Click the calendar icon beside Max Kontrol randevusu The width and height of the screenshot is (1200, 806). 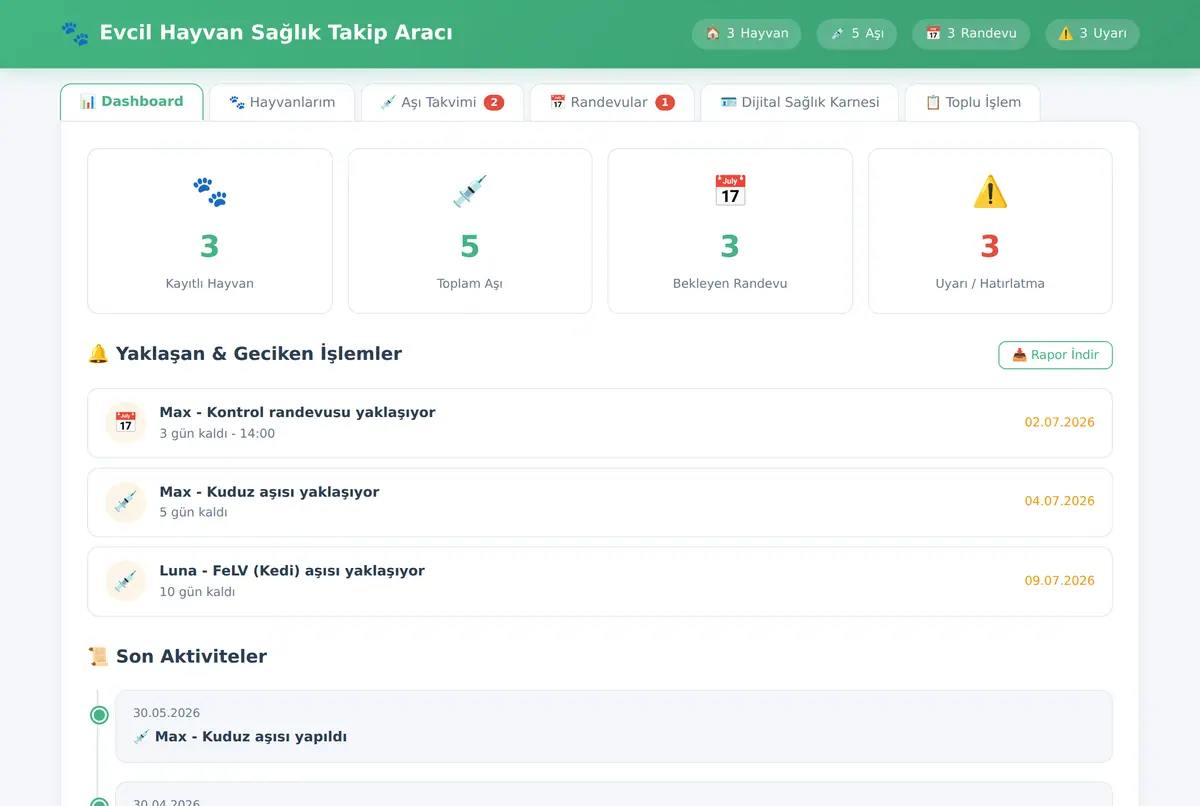click(126, 422)
